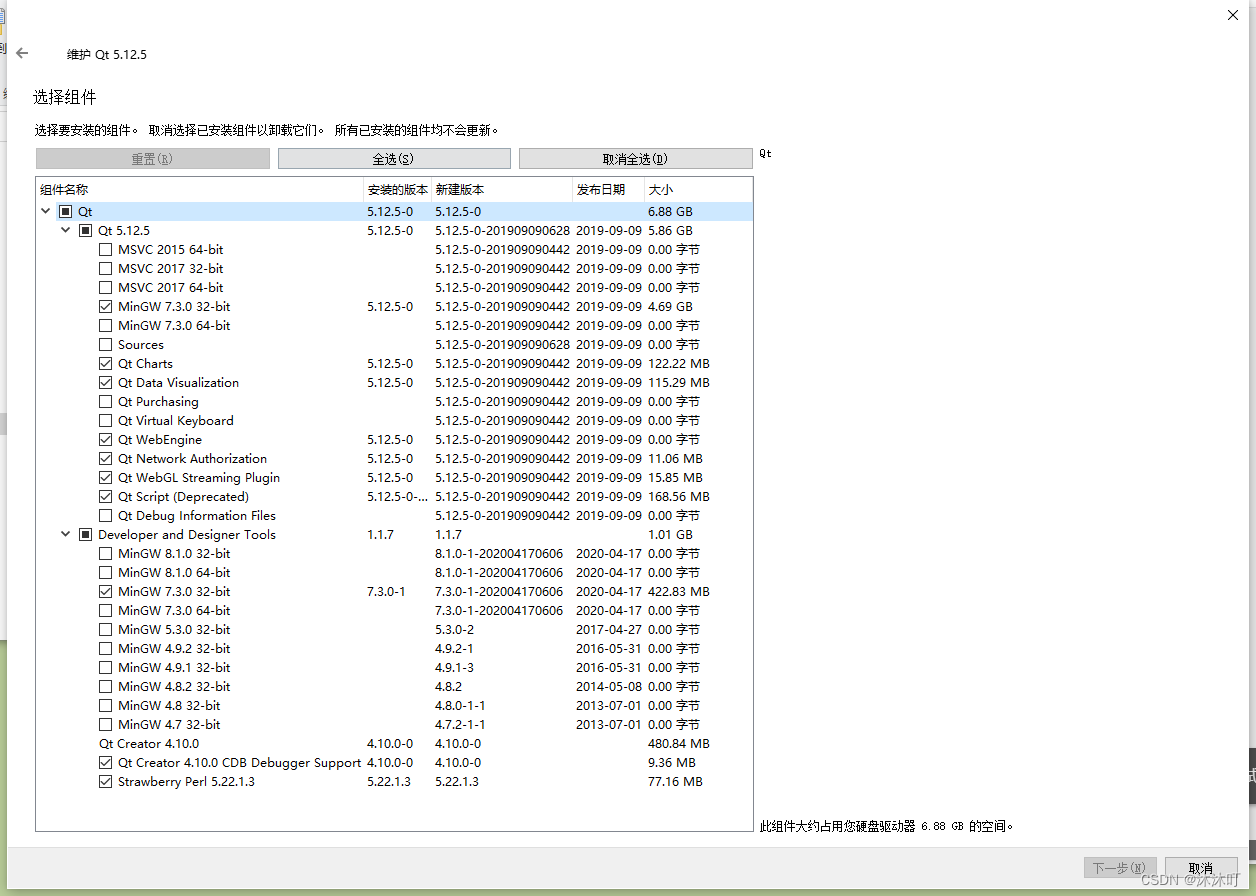
Task: Select the Qt WebEngine row label
Action: pos(160,440)
